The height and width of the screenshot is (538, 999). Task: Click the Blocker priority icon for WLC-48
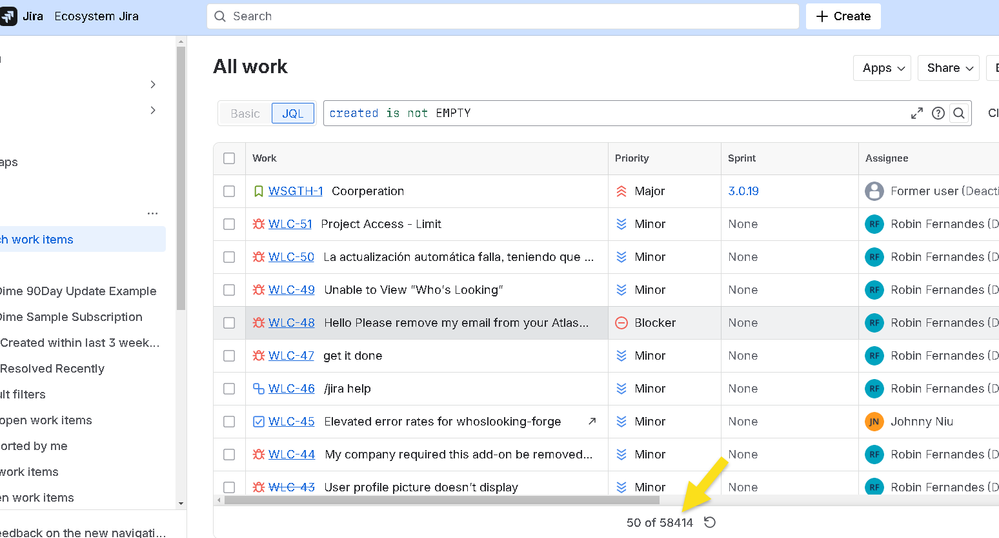621,323
